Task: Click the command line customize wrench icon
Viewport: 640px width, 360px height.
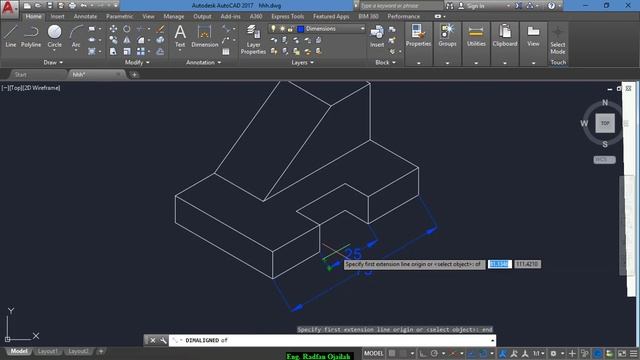Action: click(163, 340)
